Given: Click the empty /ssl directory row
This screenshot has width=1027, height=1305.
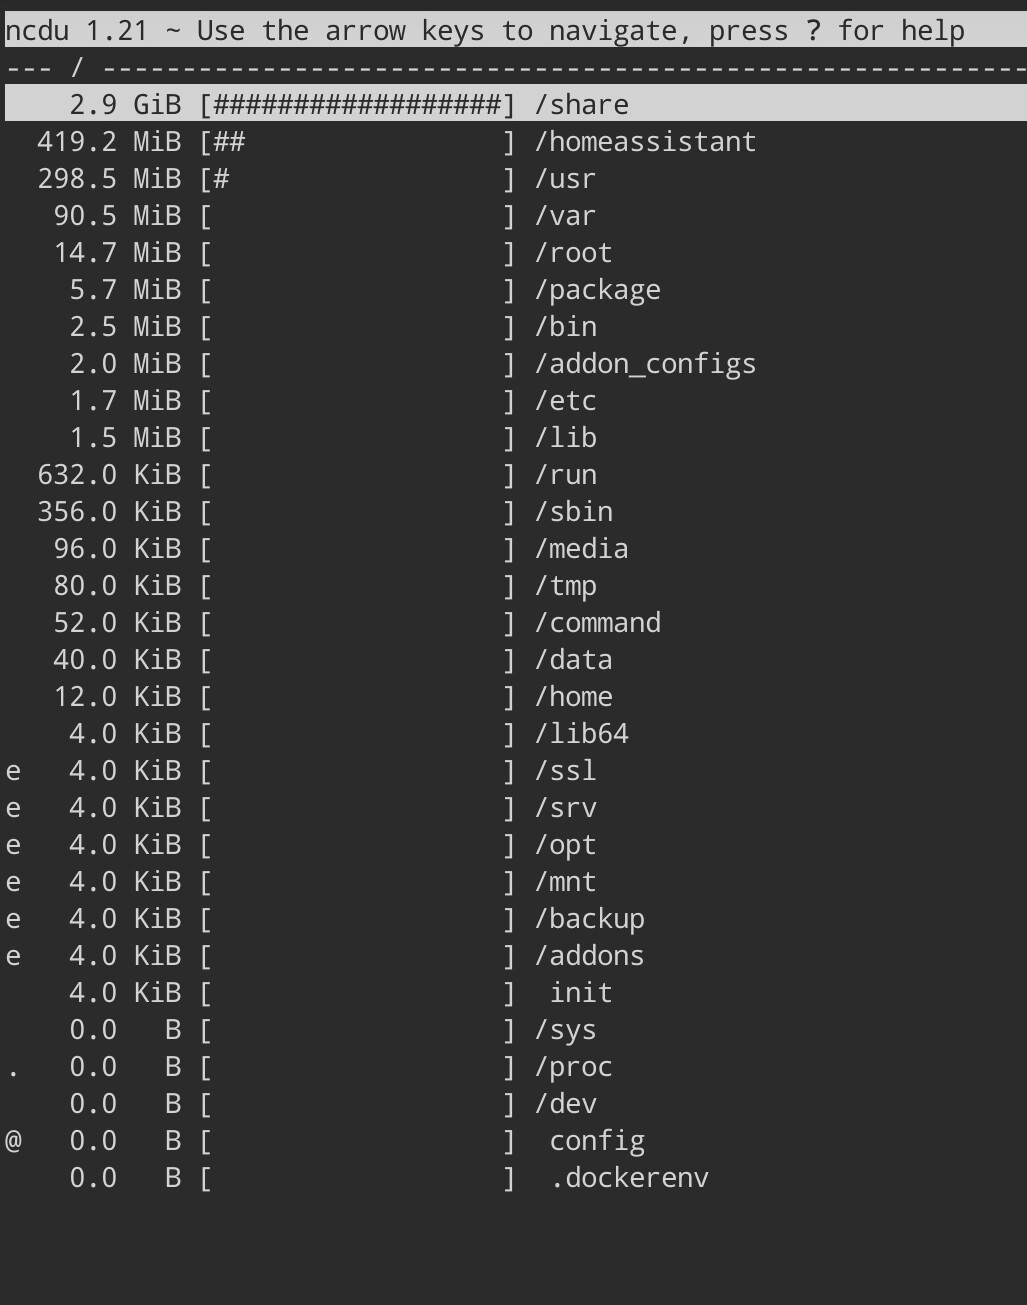Looking at the screenshot, I should [x=565, y=771].
